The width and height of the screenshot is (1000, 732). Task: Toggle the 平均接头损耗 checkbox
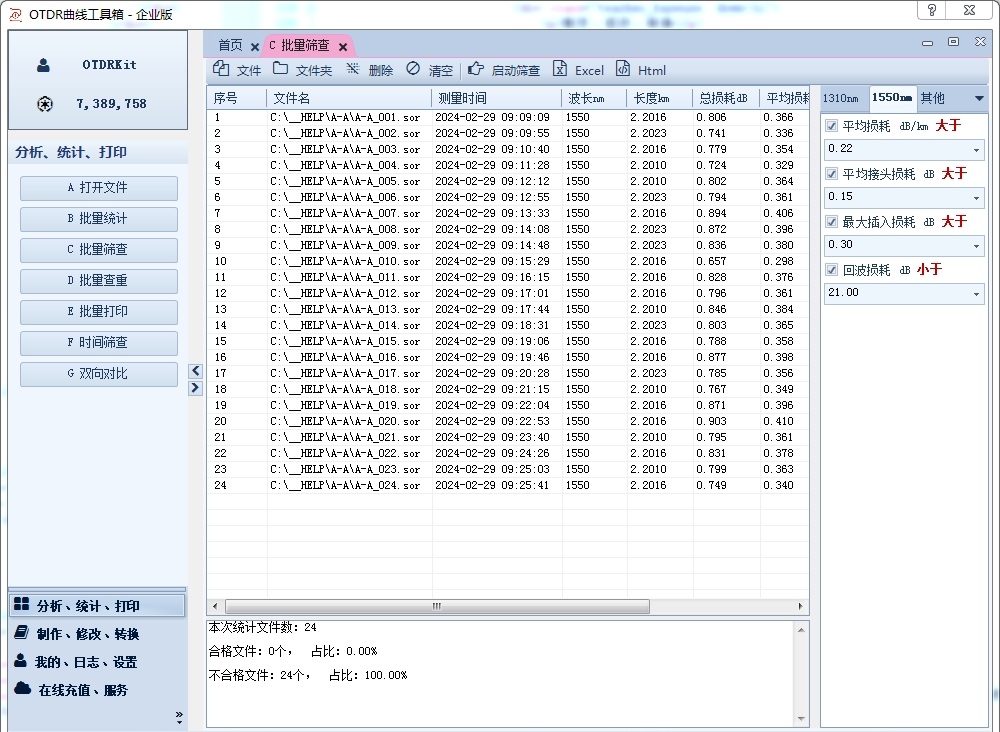click(832, 174)
